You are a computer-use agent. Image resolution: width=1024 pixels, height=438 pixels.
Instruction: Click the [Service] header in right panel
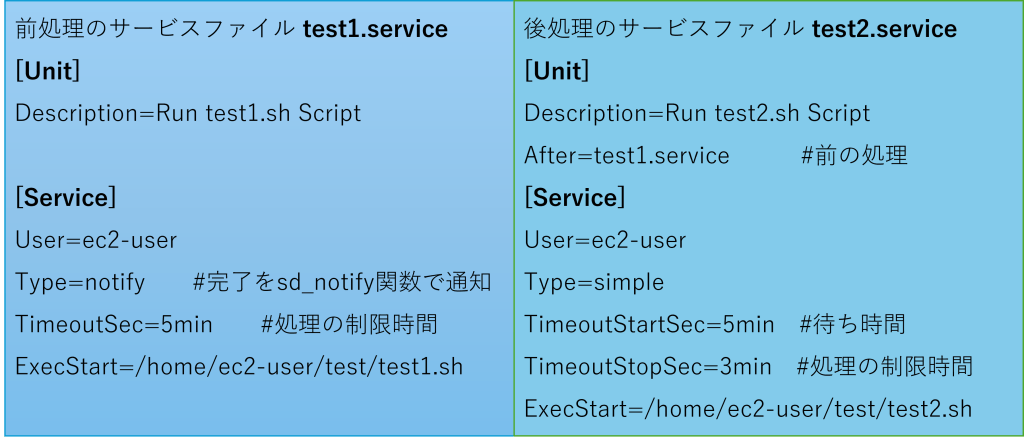point(575,198)
